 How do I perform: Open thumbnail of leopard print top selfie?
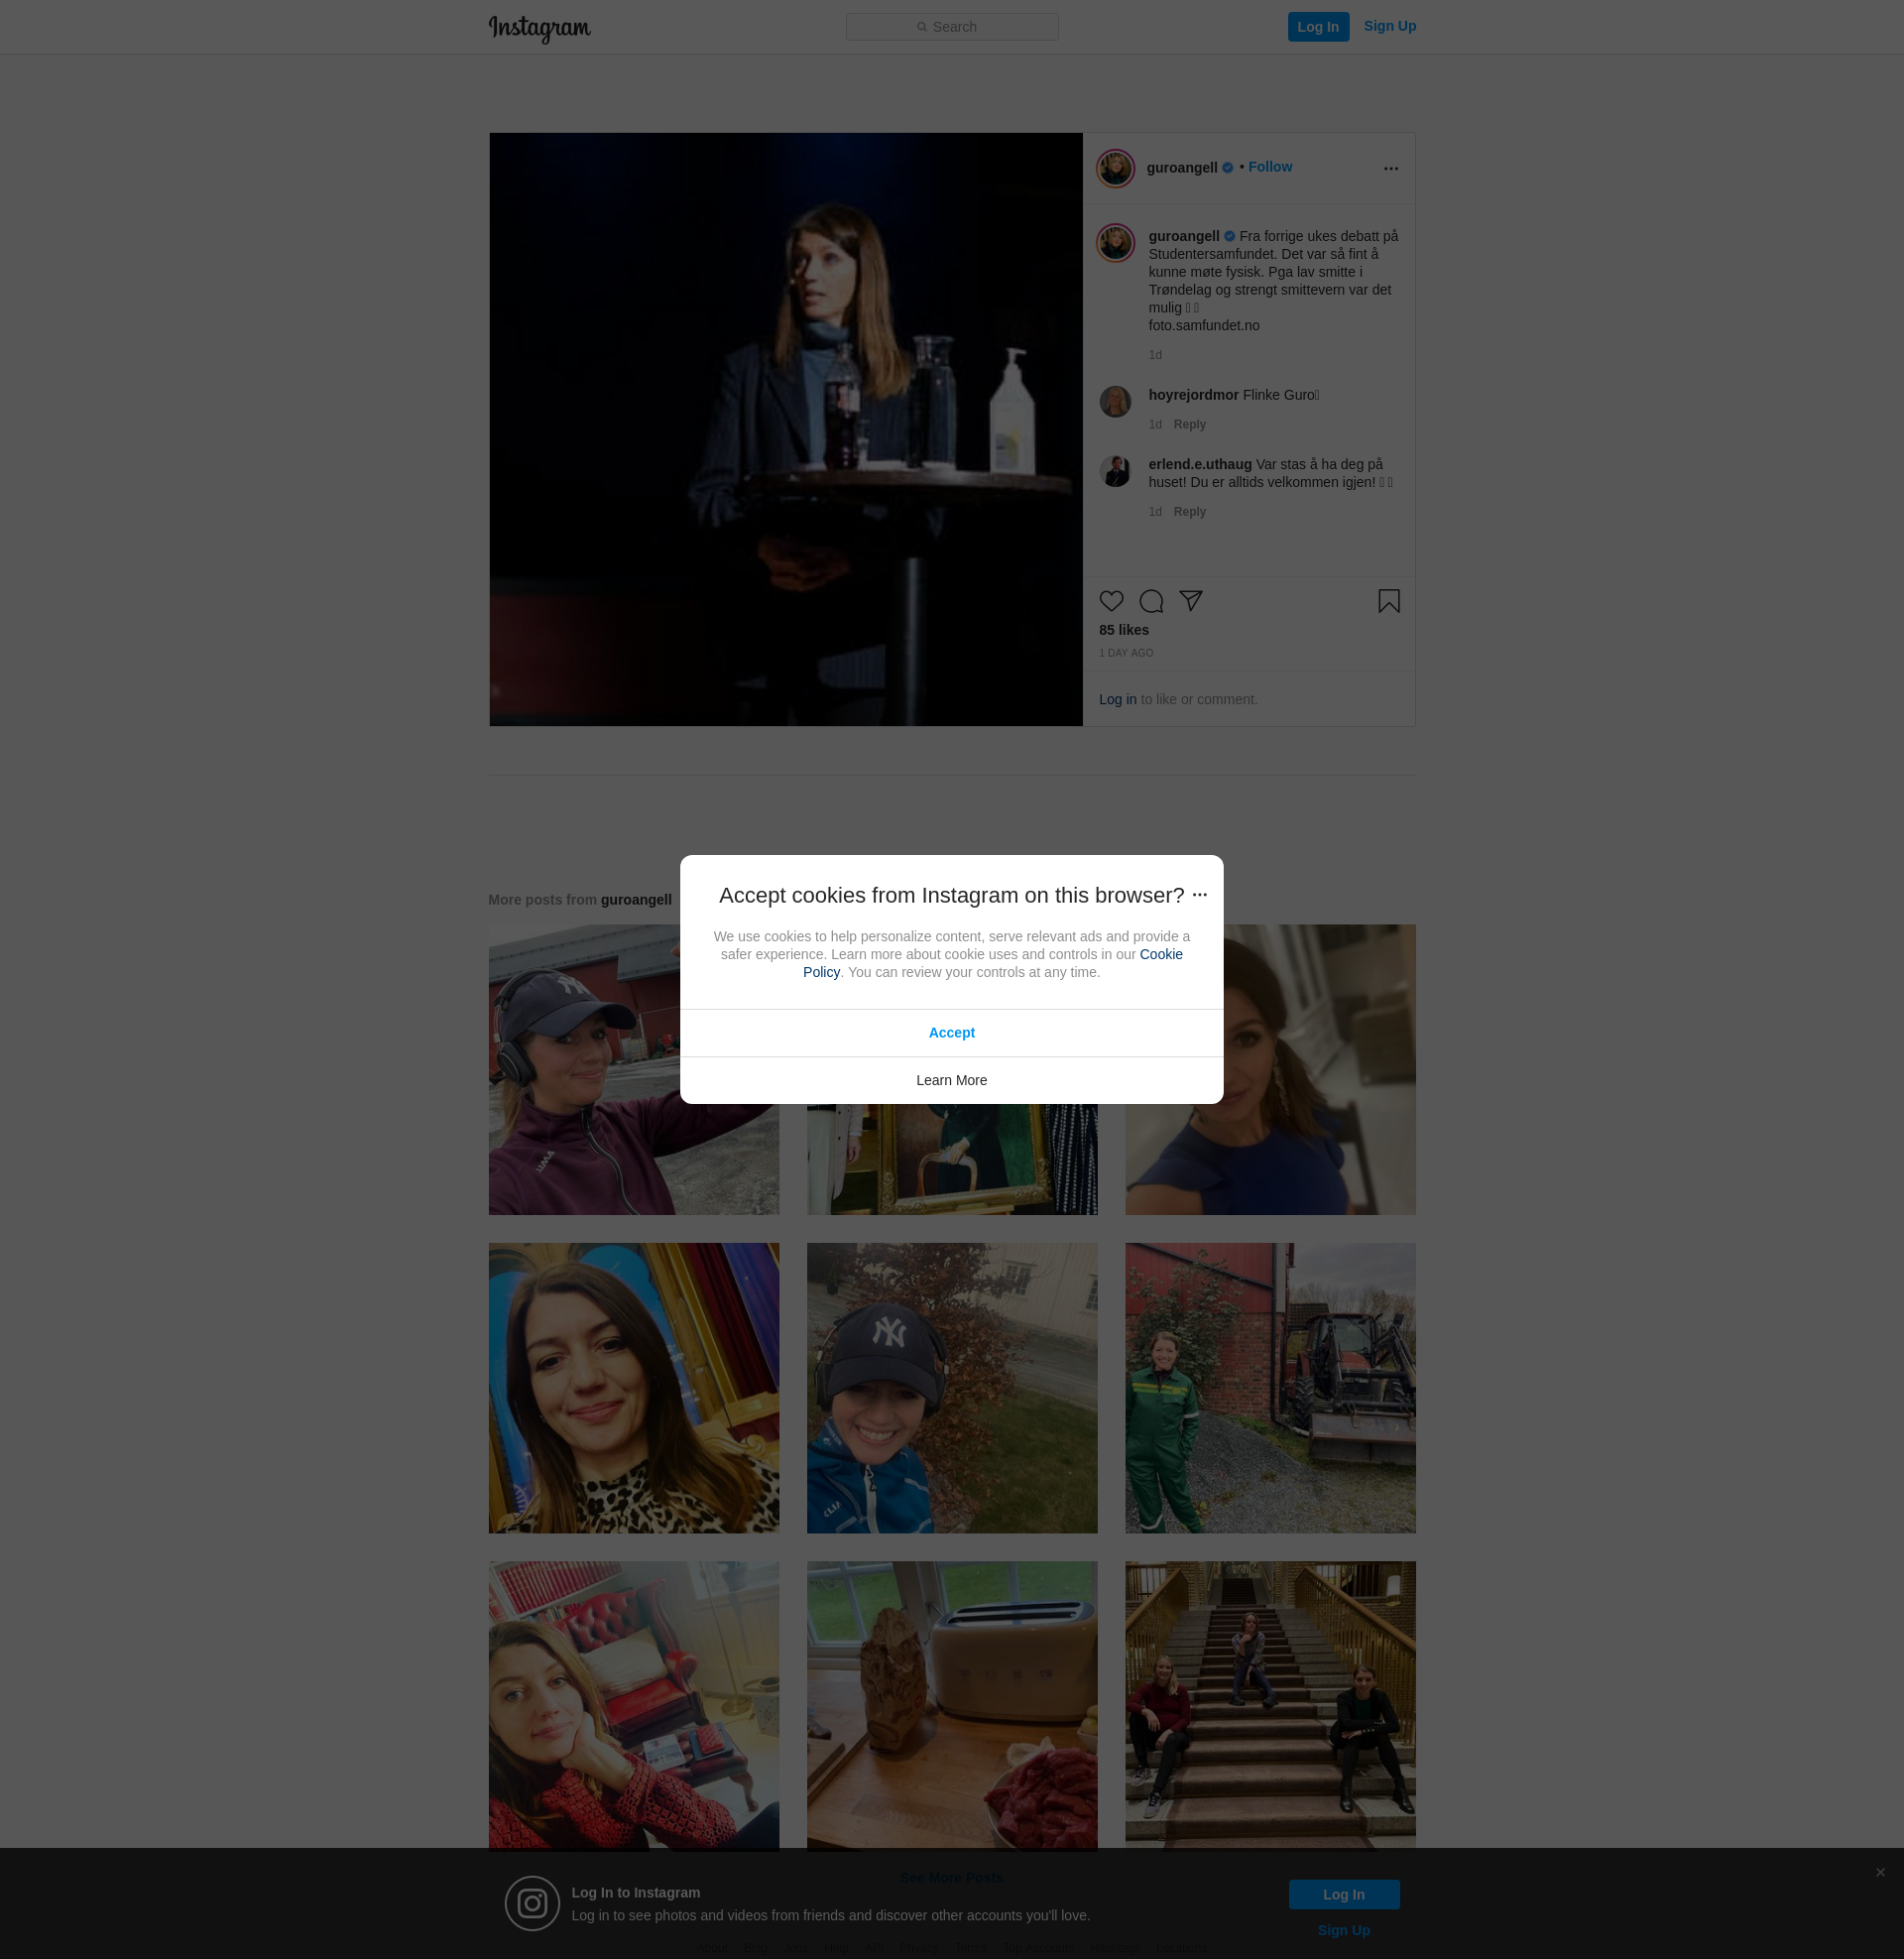[x=633, y=1388]
